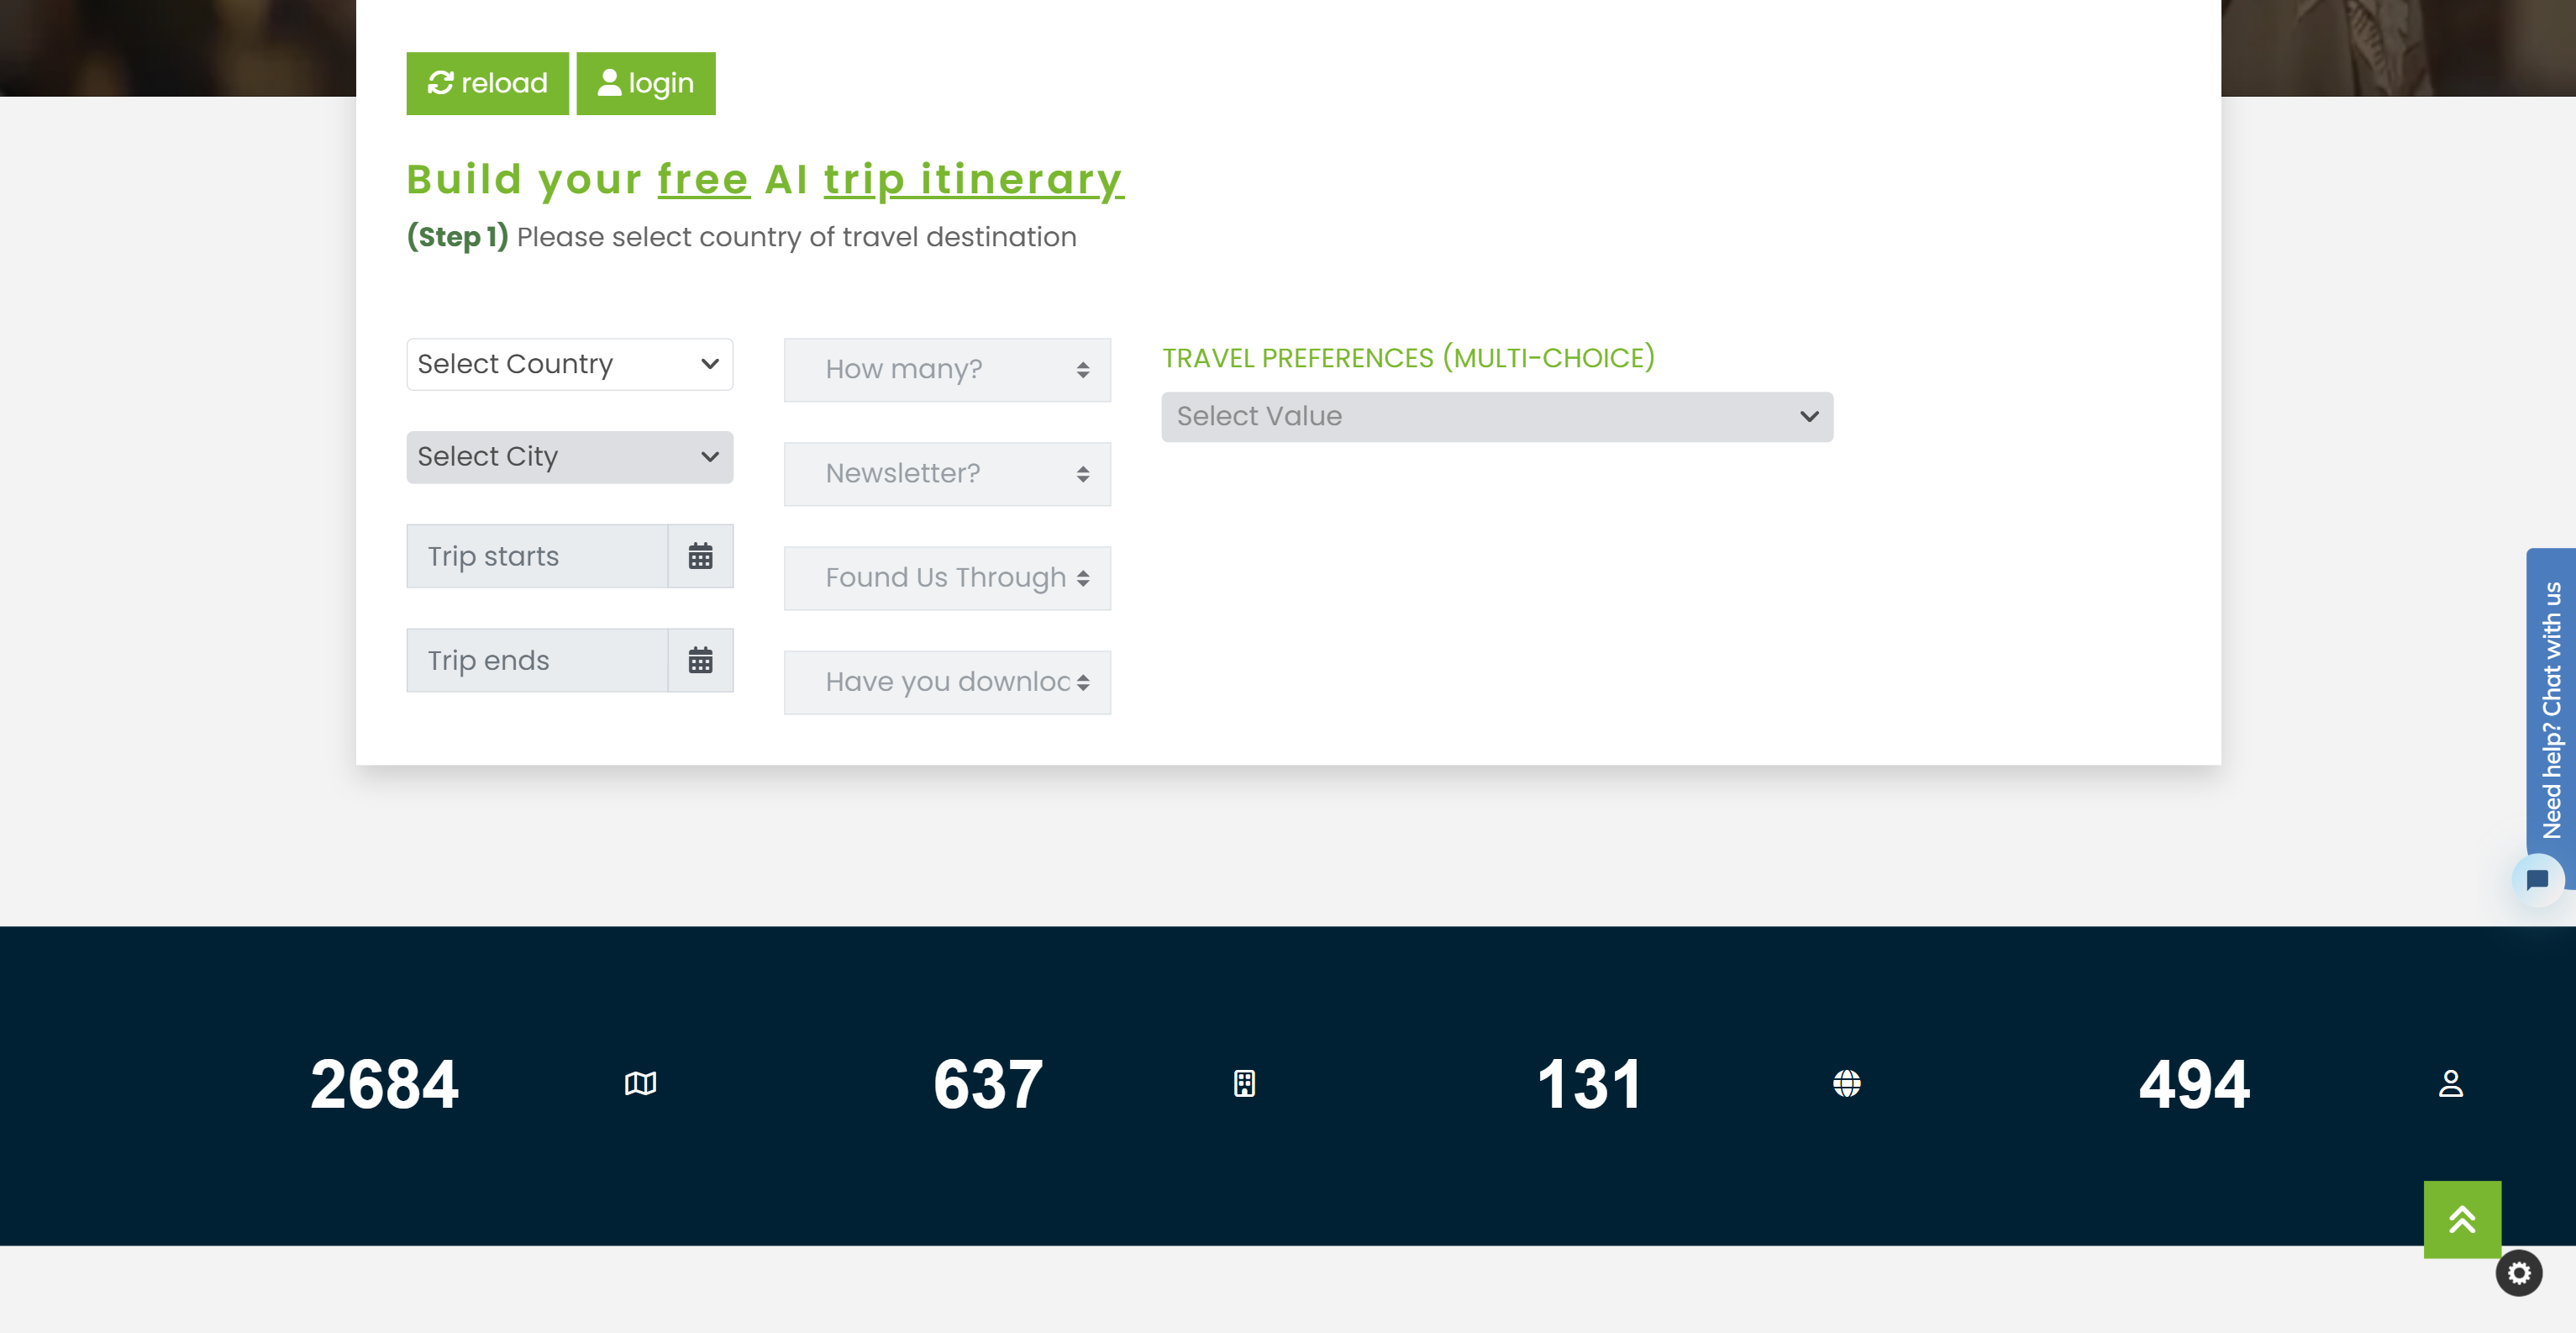2576x1333 pixels.
Task: Open the Found Us Through selector
Action: [x=946, y=578]
